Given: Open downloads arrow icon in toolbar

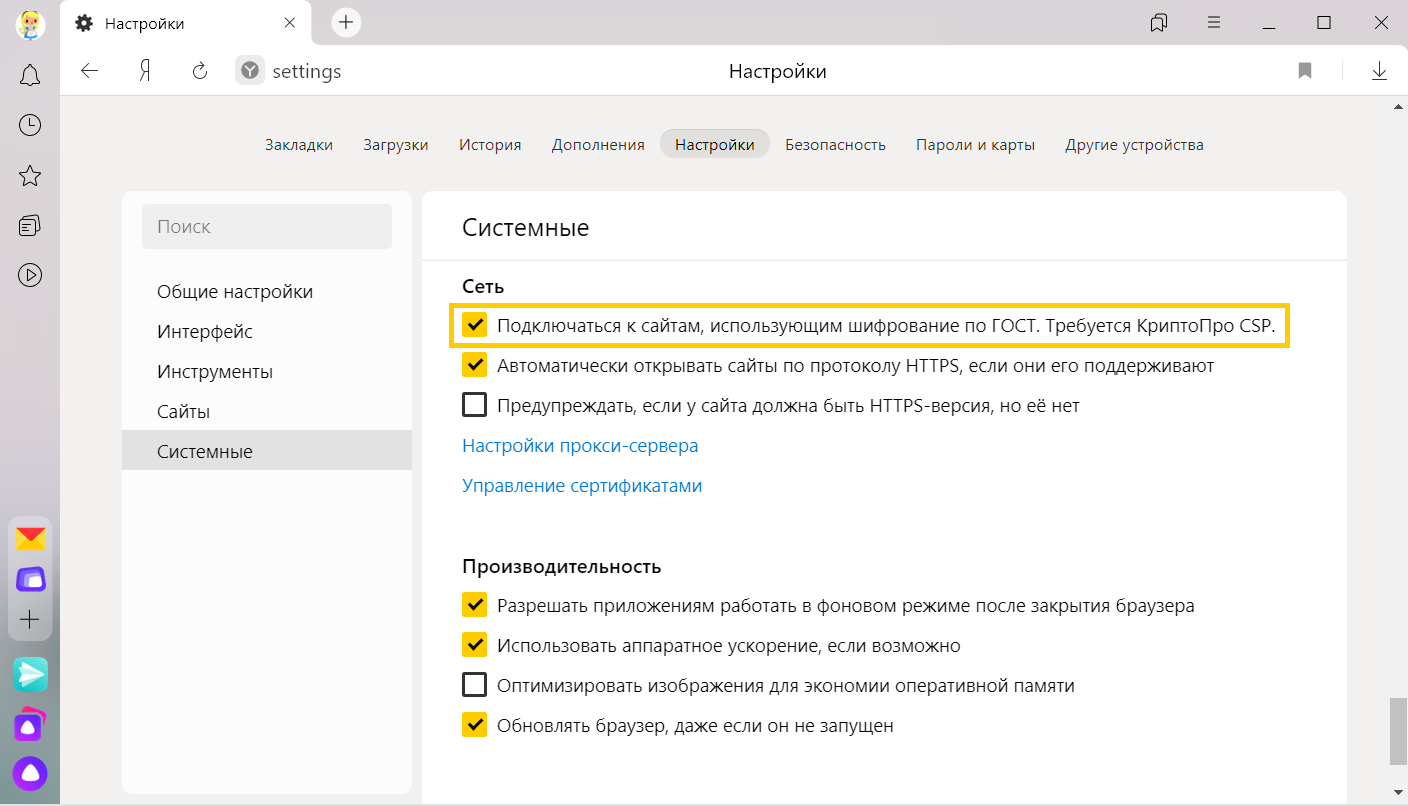Looking at the screenshot, I should [x=1379, y=71].
